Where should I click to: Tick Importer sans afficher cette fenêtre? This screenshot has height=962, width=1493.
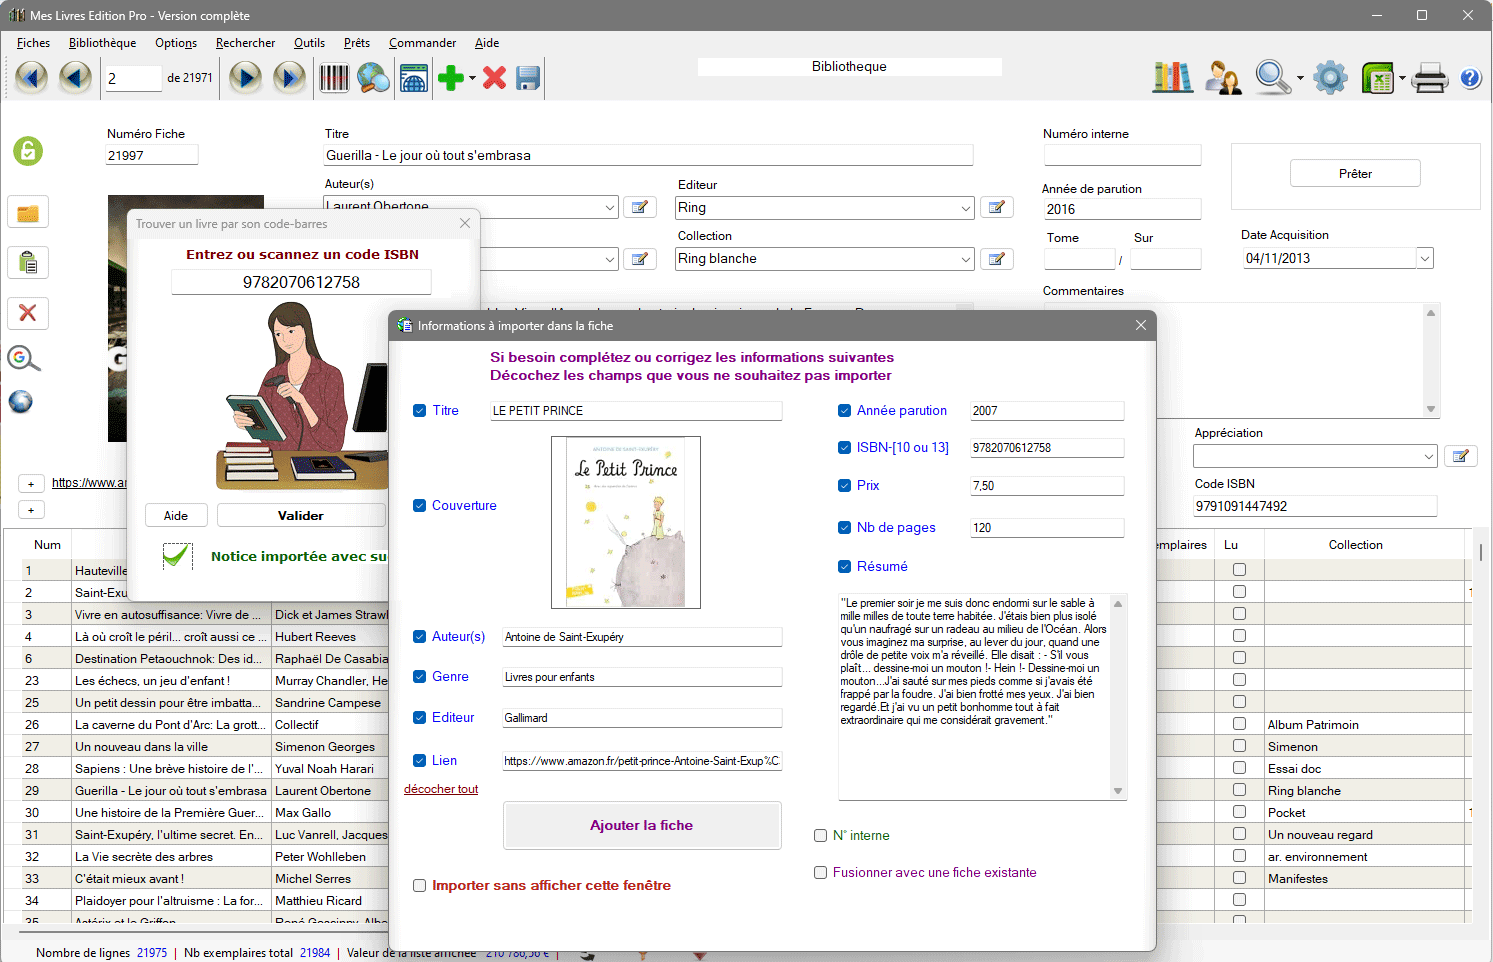coord(420,886)
